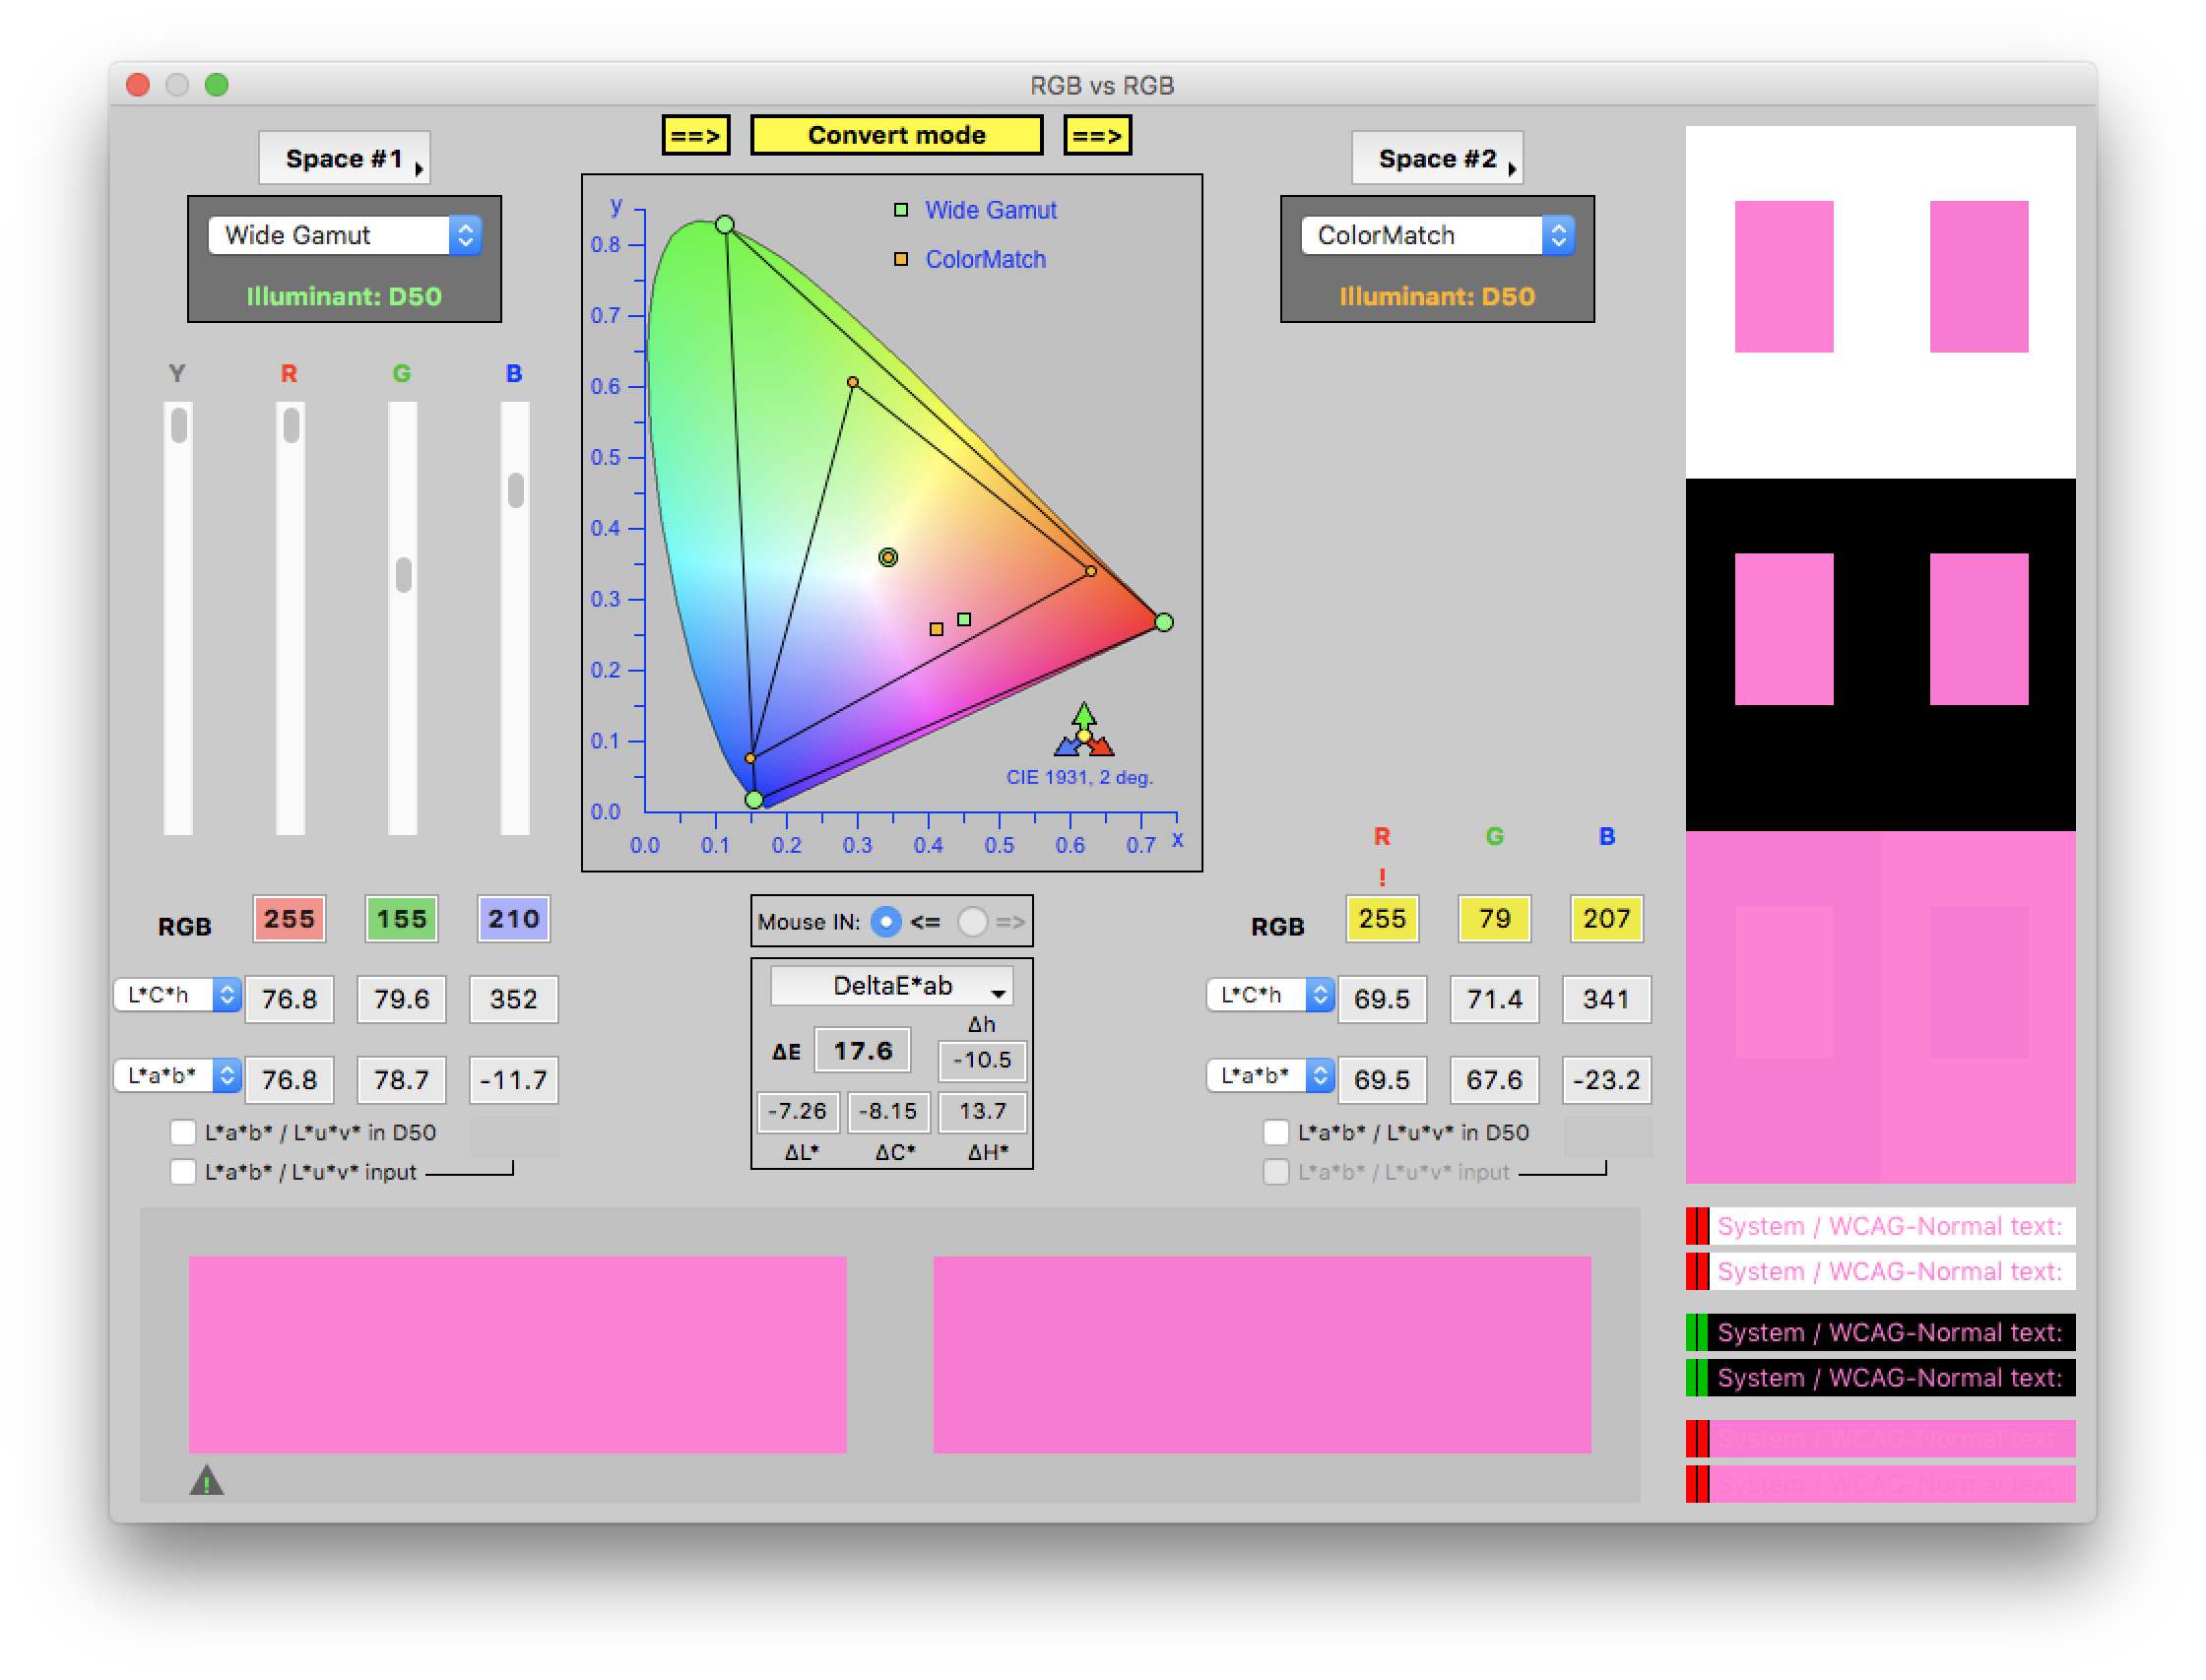The image size is (2206, 1680).
Task: Click the left ==> arrow button
Action: [x=695, y=135]
